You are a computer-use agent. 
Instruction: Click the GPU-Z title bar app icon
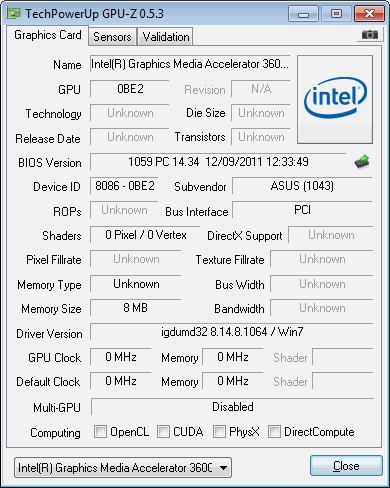pyautogui.click(x=14, y=13)
